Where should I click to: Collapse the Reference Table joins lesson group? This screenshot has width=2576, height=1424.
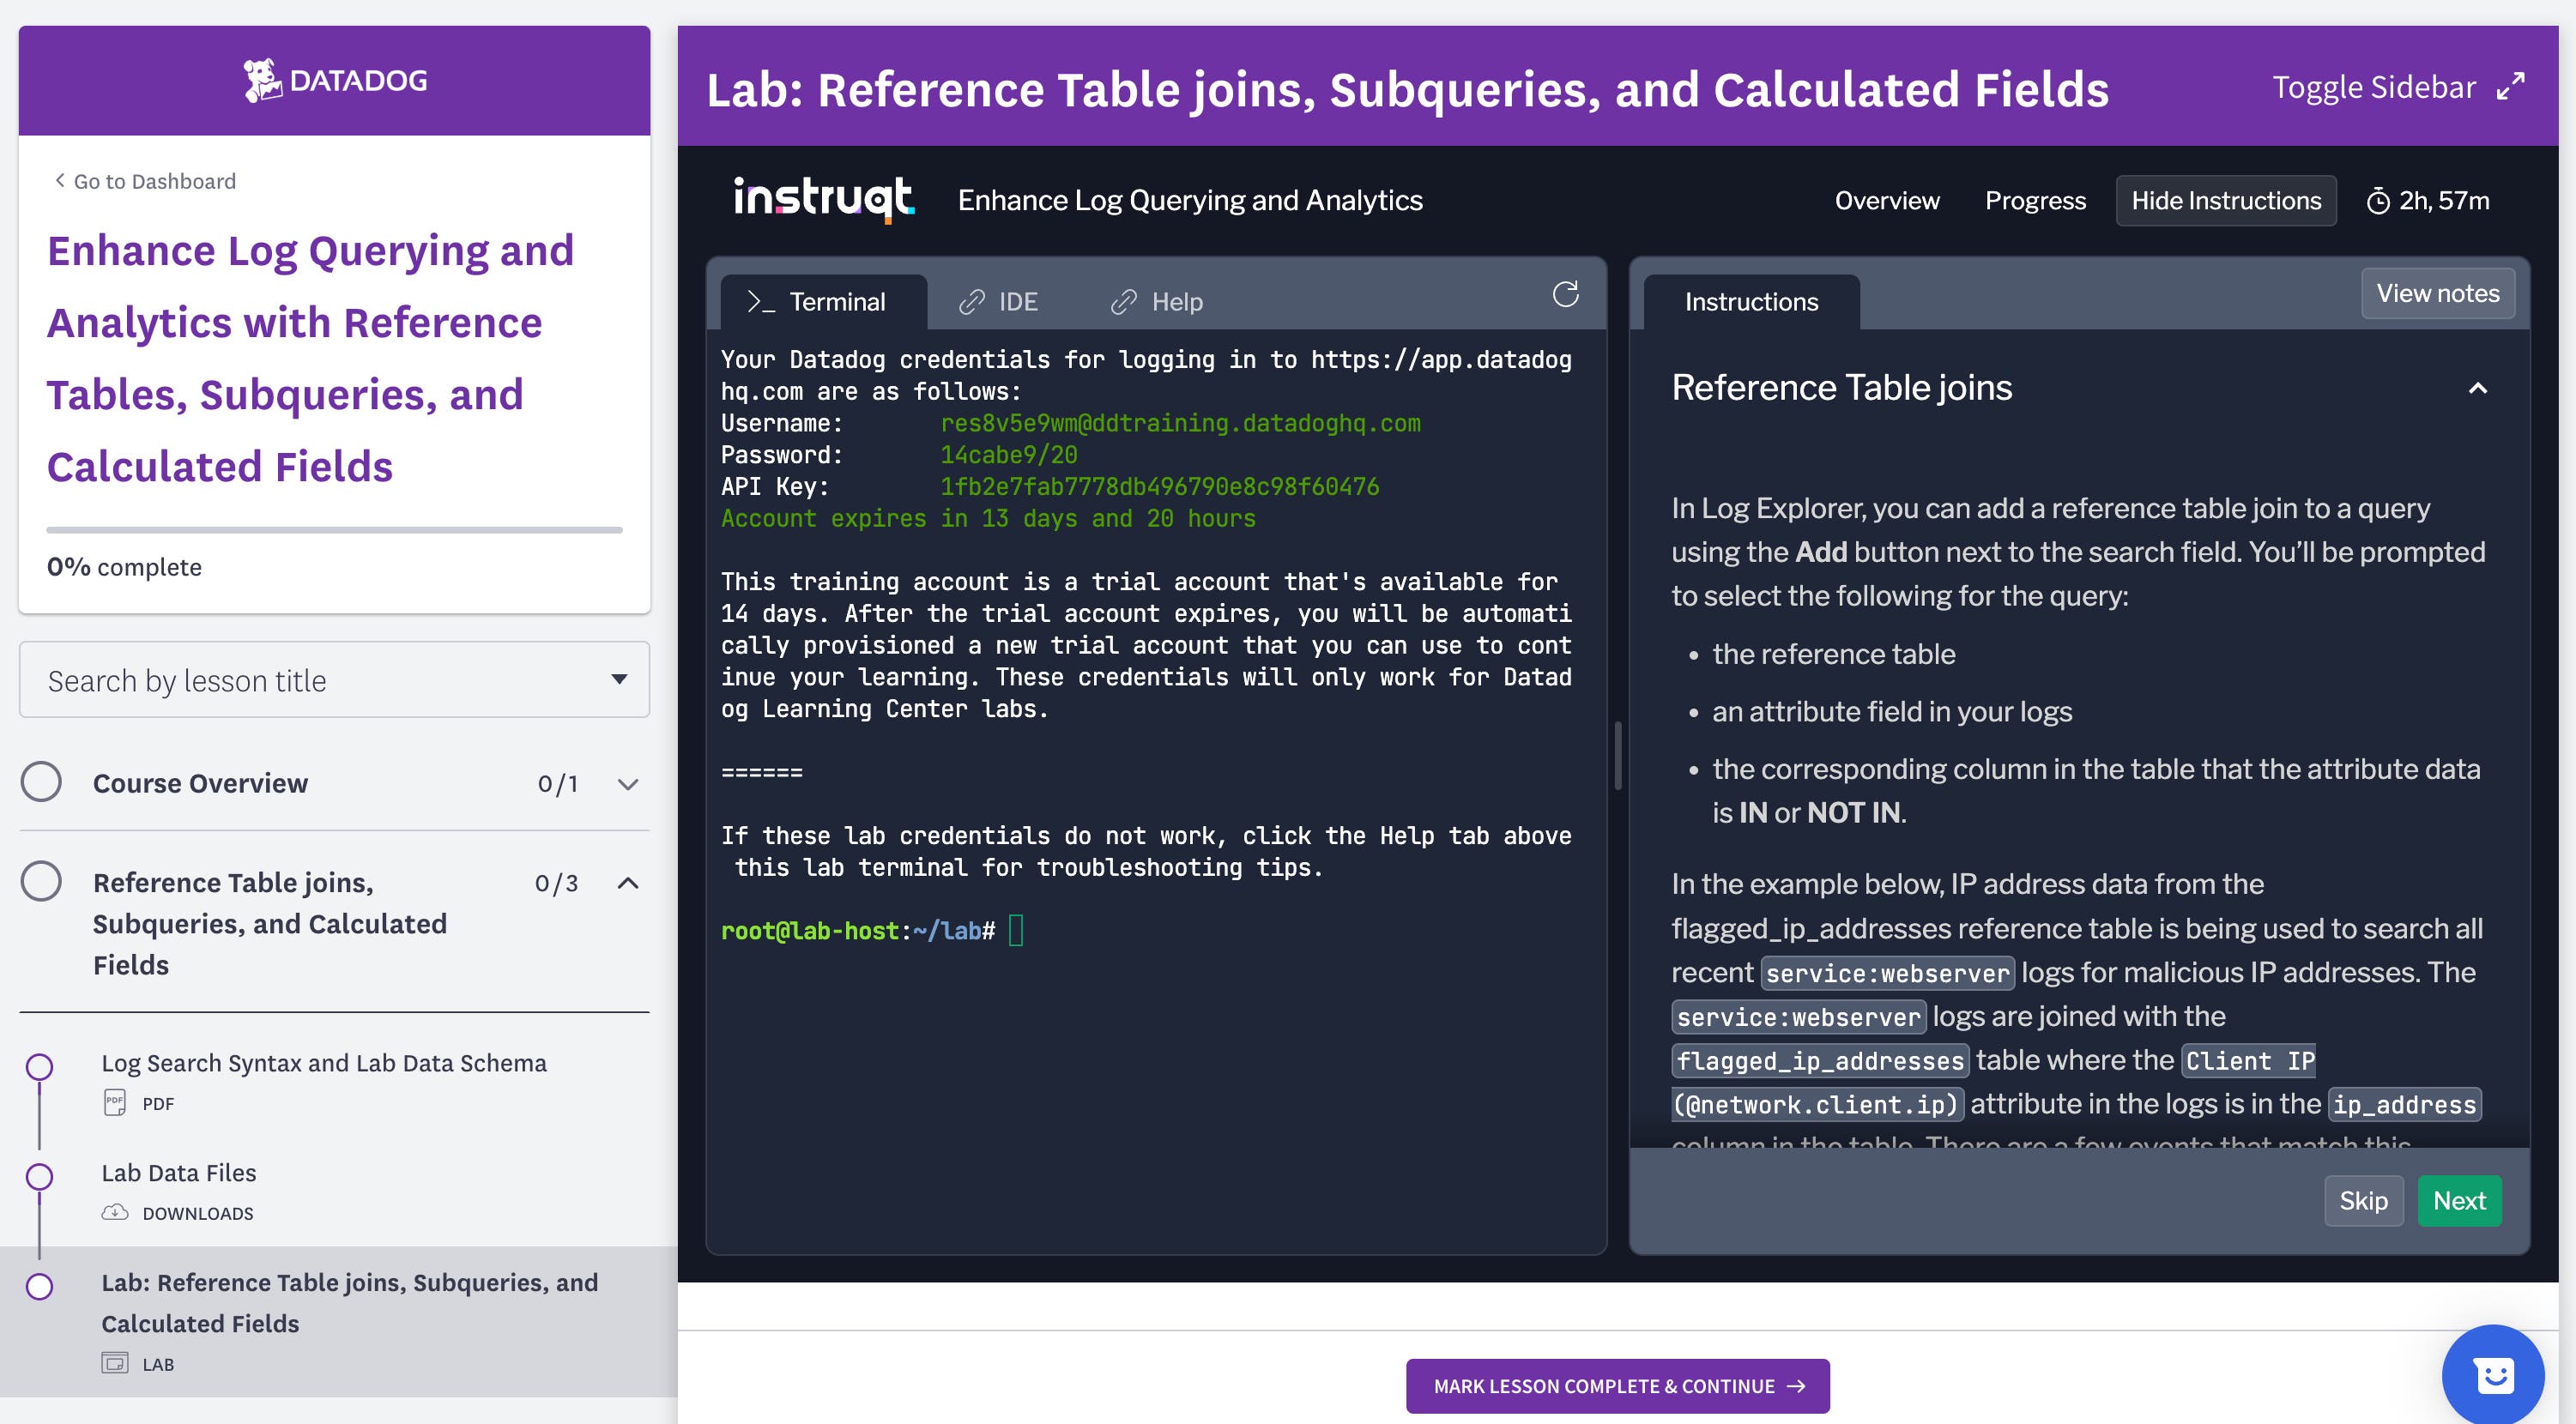[627, 883]
